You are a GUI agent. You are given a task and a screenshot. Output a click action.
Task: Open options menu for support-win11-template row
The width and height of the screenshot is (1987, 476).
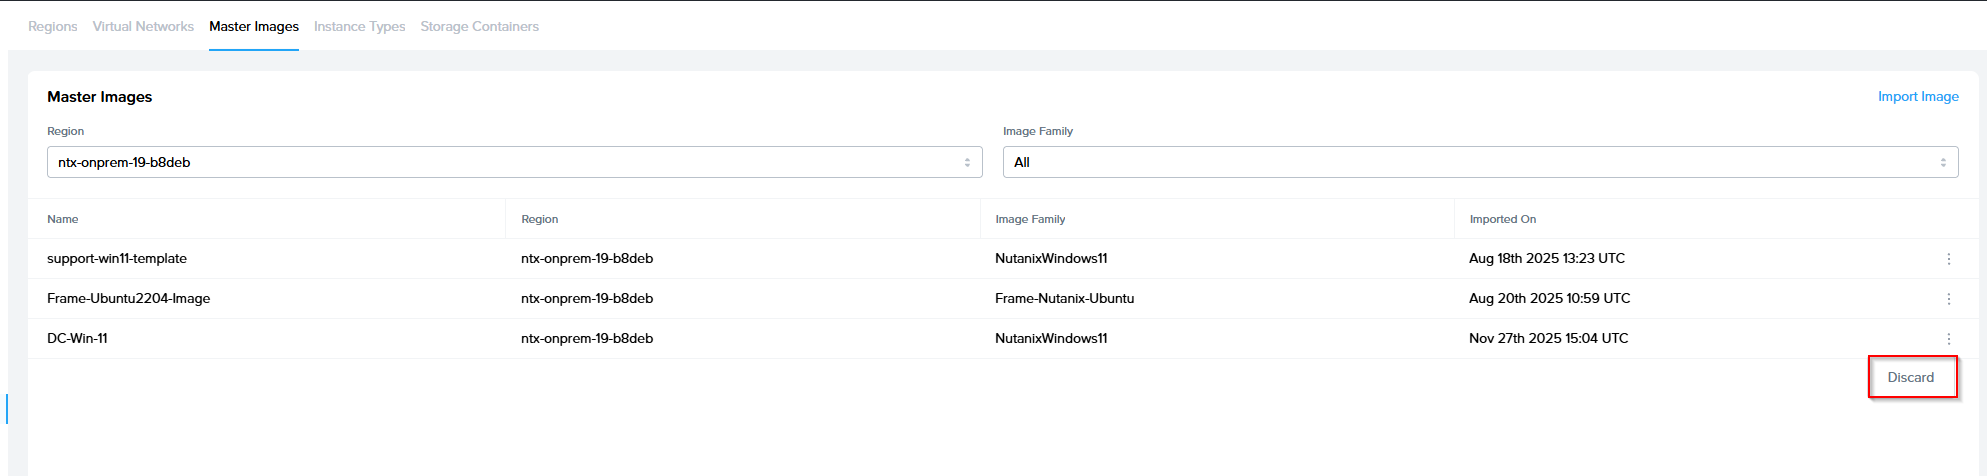(x=1948, y=259)
